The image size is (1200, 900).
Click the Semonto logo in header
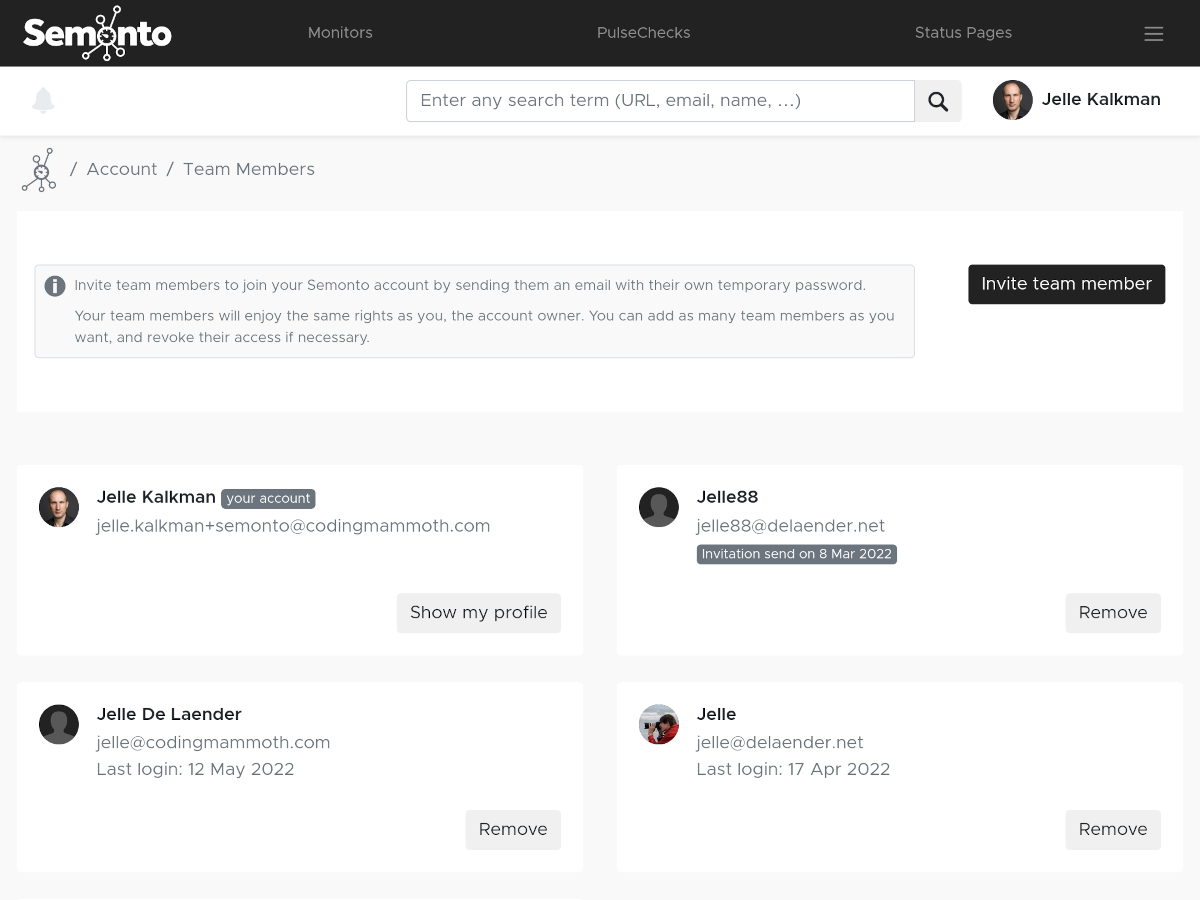coord(97,33)
